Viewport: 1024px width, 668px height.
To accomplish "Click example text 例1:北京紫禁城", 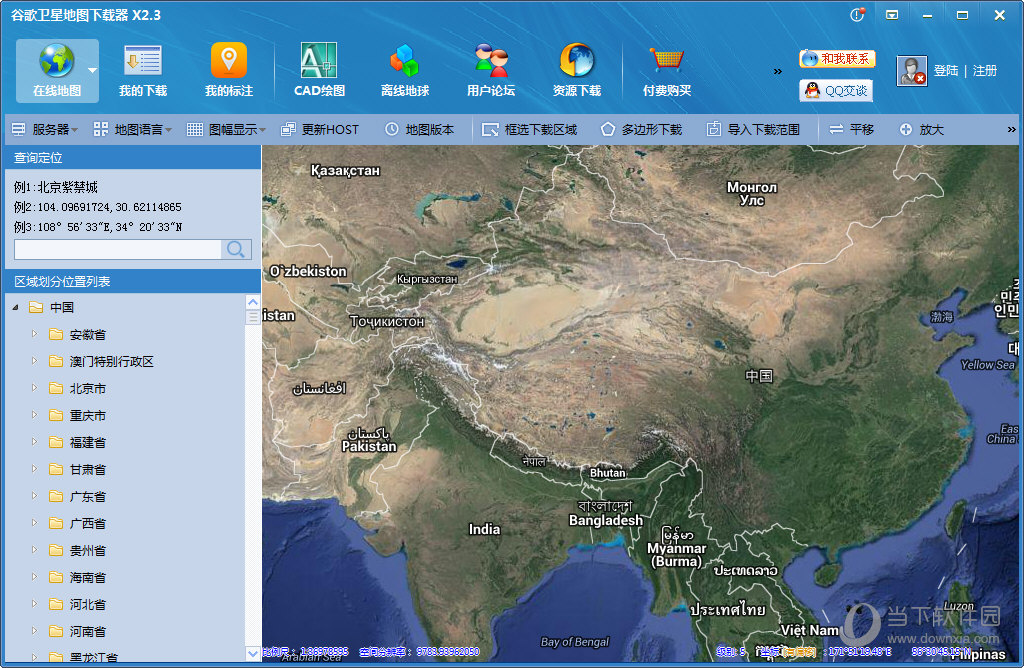I will pyautogui.click(x=56, y=187).
